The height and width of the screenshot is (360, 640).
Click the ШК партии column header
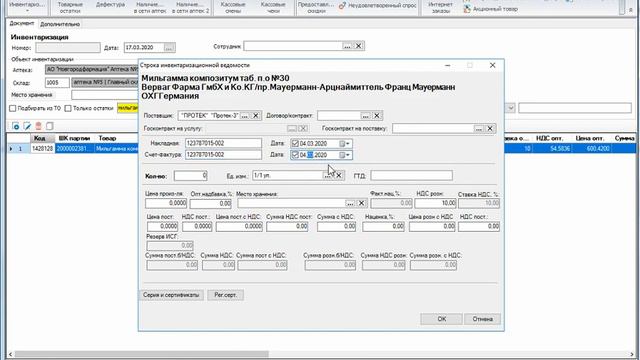pos(74,139)
